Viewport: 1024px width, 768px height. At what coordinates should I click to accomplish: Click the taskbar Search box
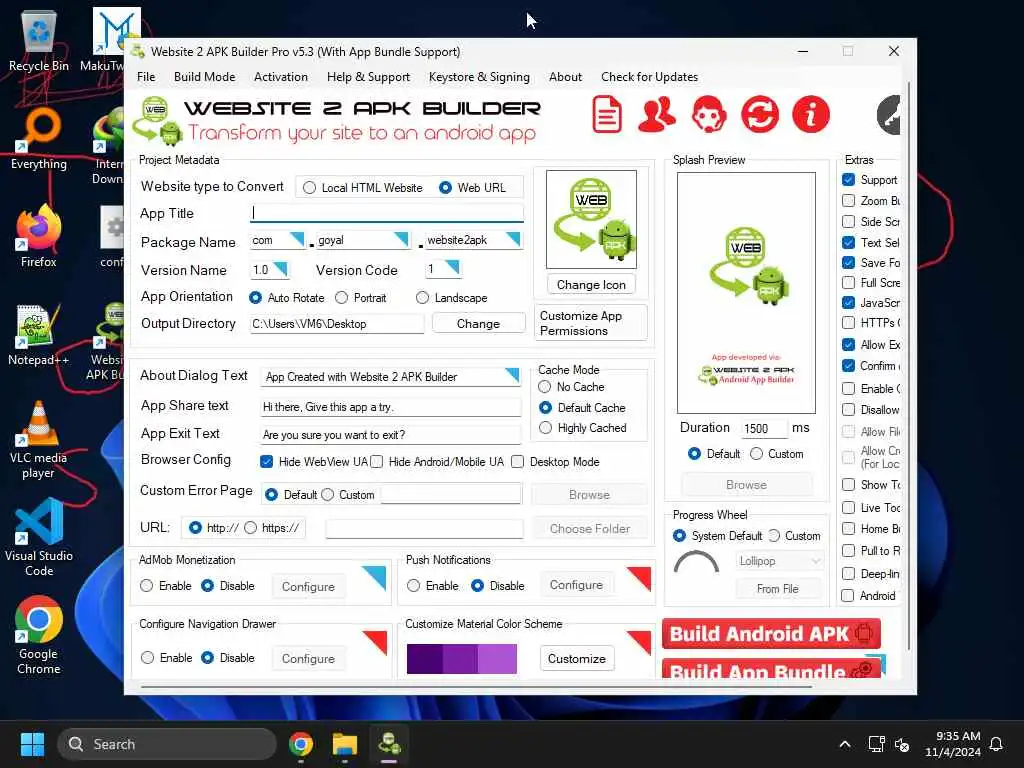tap(167, 744)
